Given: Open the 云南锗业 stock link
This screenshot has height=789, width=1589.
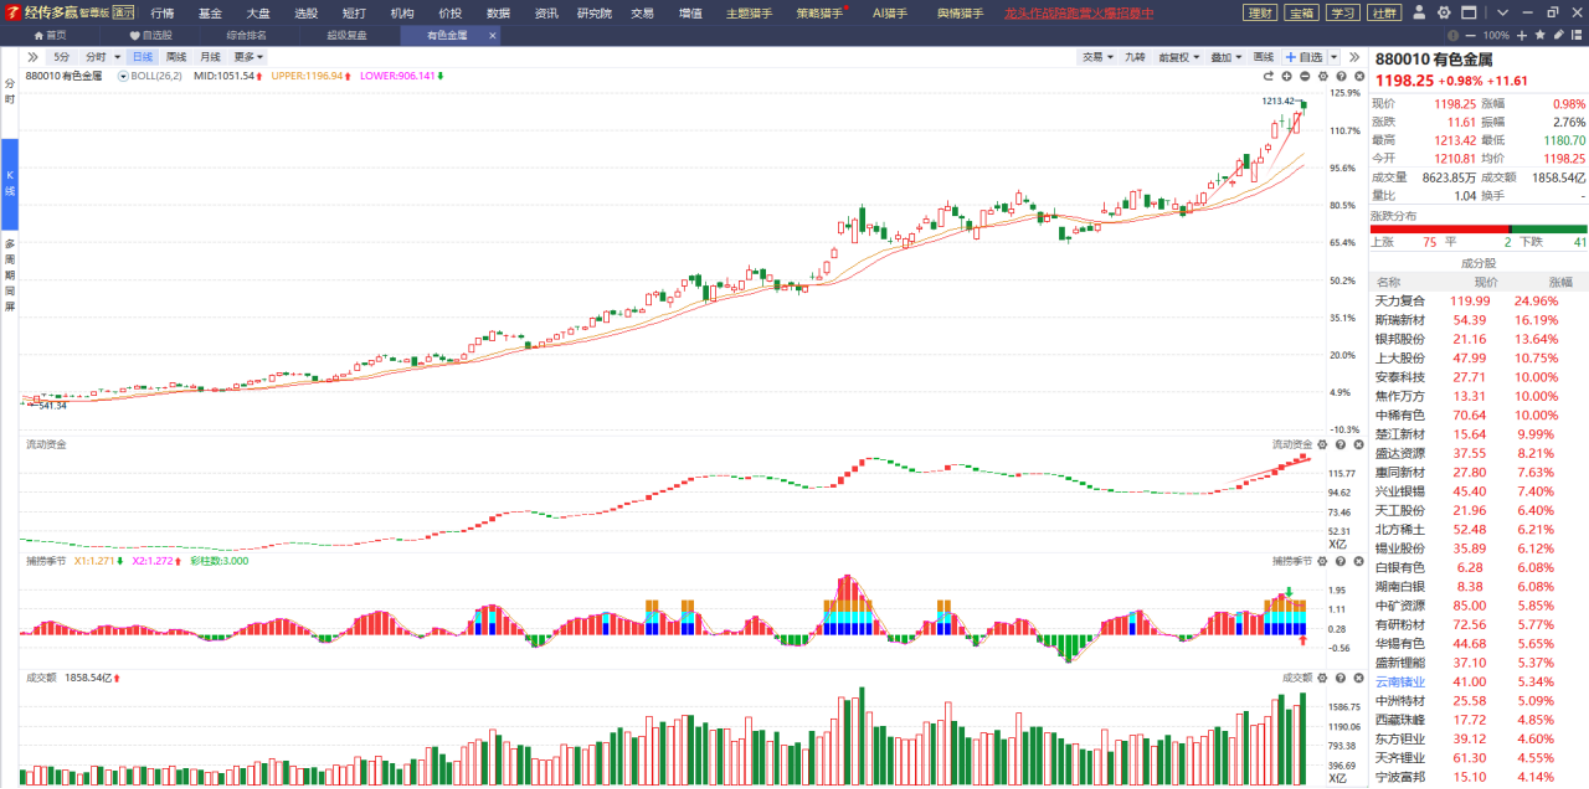Looking at the screenshot, I should (1400, 682).
